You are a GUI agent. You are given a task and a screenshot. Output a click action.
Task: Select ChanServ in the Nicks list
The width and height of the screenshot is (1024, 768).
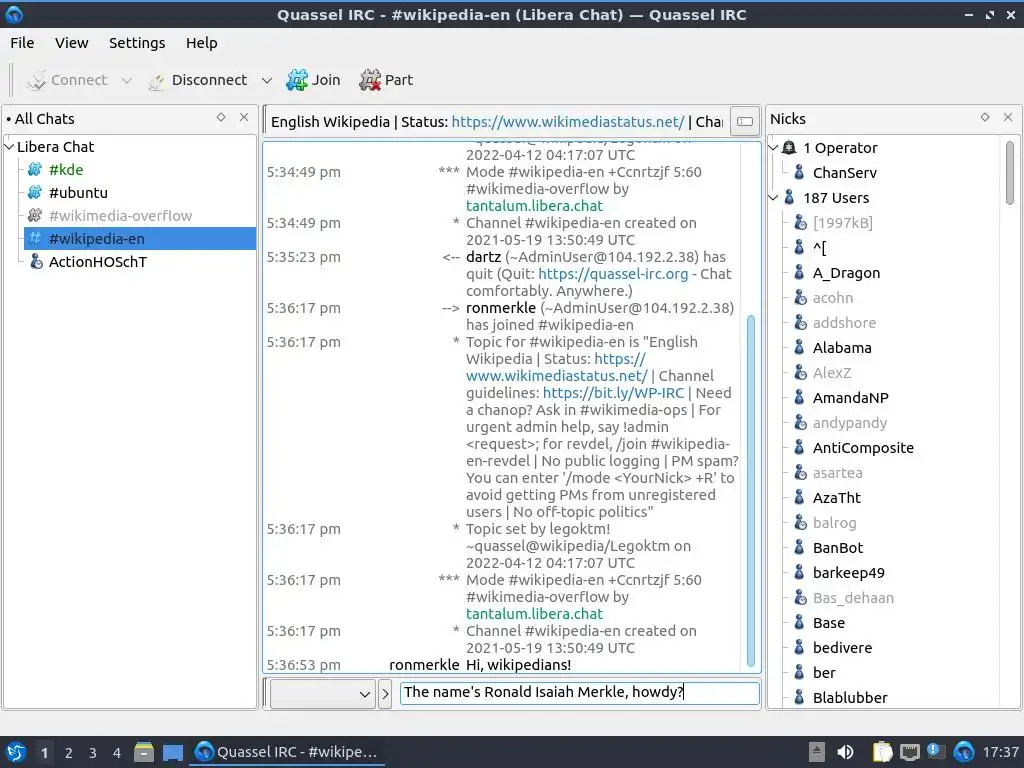coord(844,173)
